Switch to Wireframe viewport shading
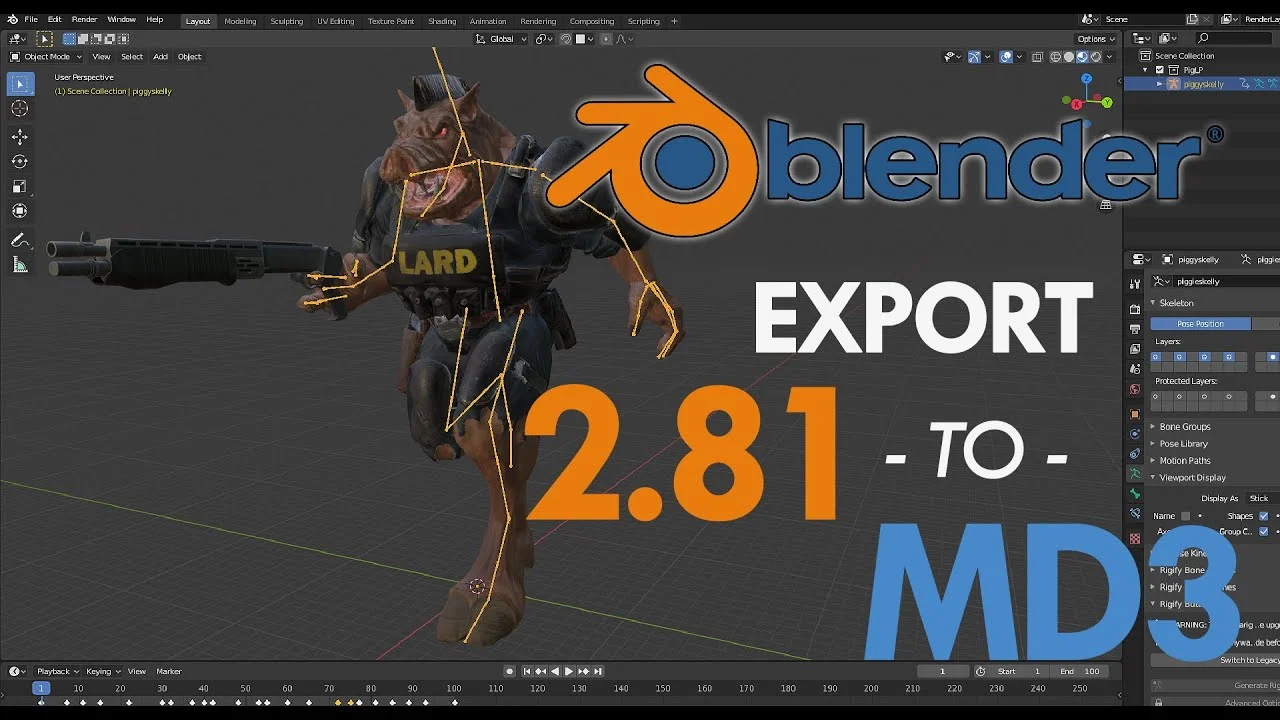 [x=1055, y=57]
